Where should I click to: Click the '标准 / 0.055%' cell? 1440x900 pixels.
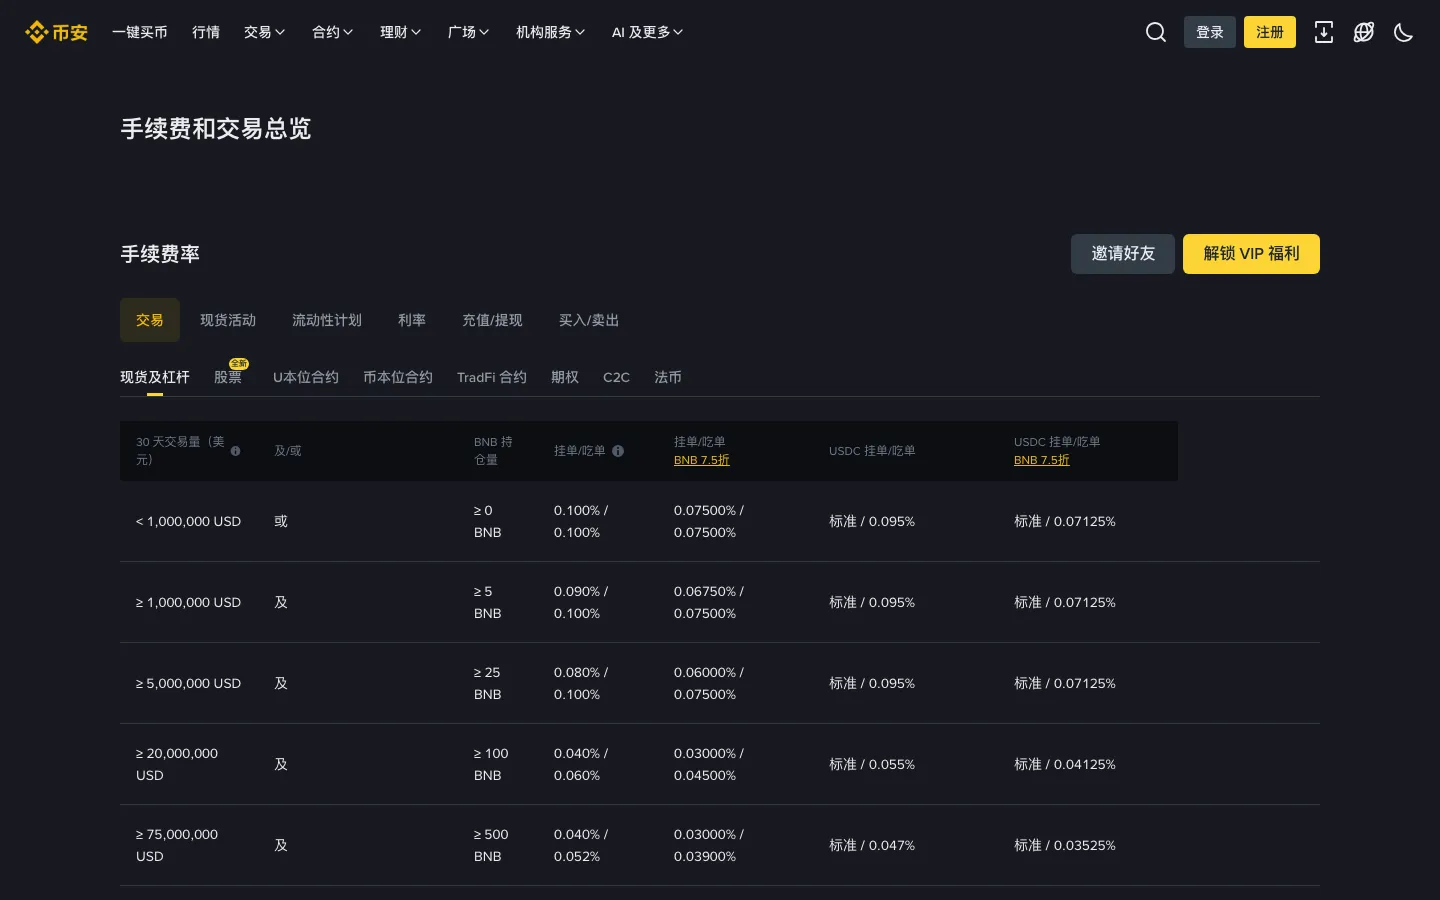point(872,764)
